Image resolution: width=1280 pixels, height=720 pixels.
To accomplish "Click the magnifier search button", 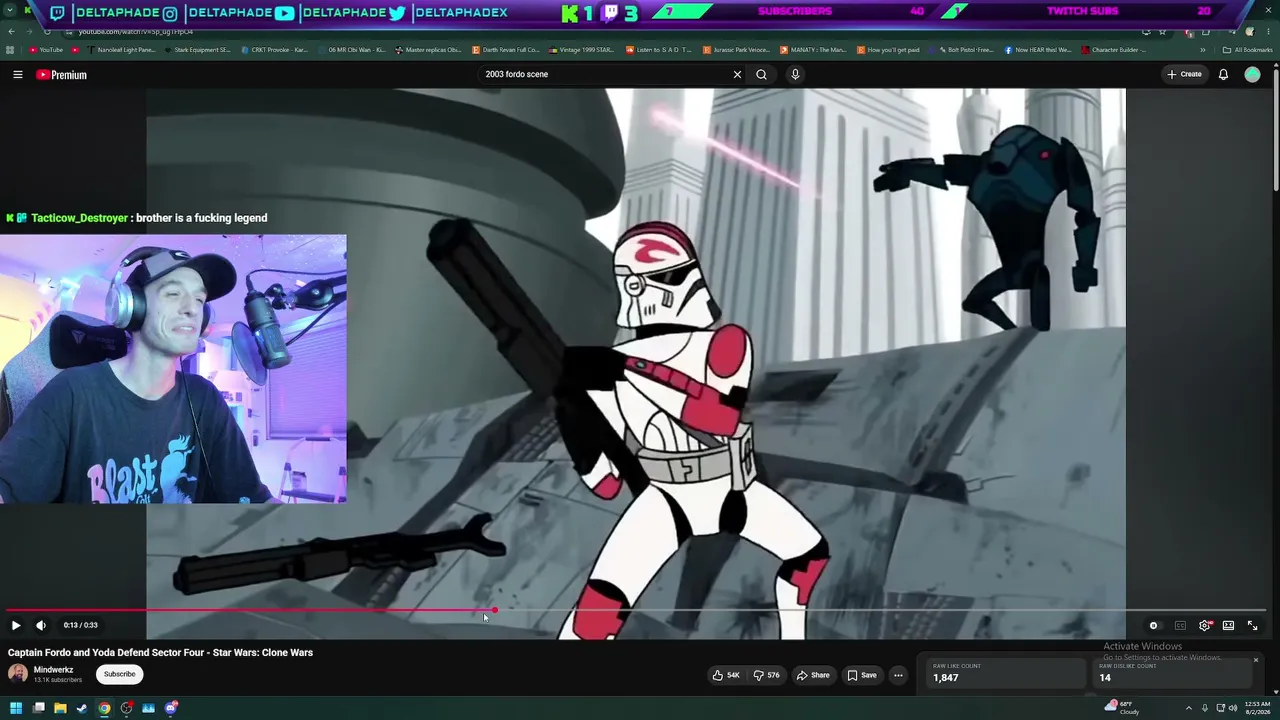I will (x=761, y=74).
